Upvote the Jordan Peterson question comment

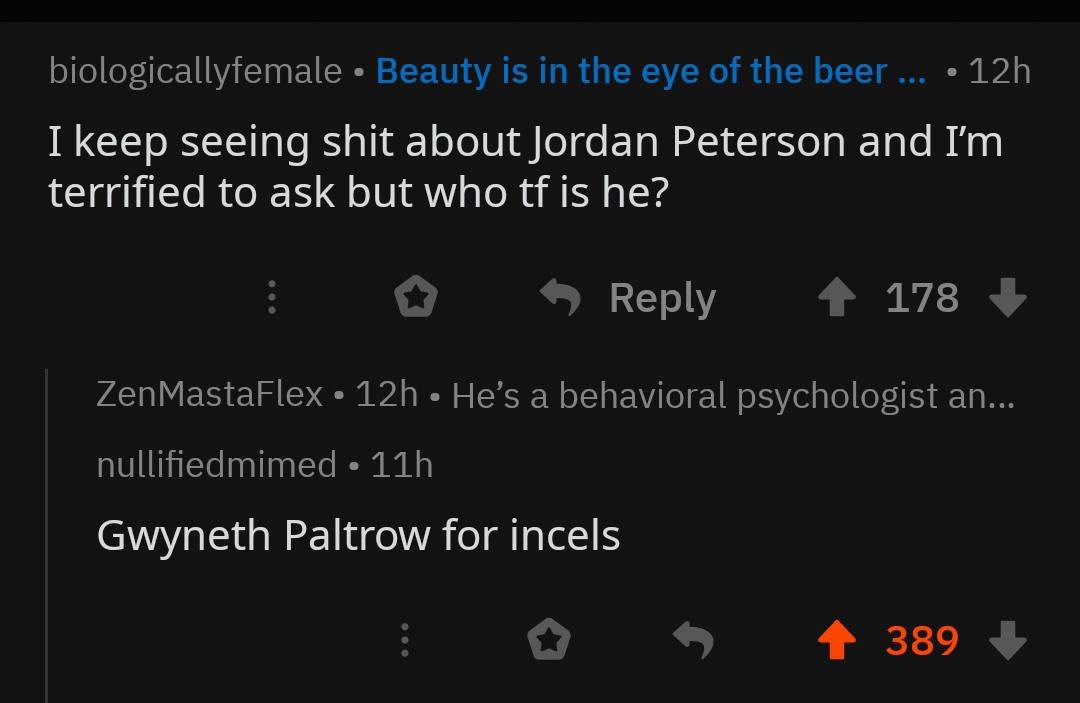click(x=836, y=296)
